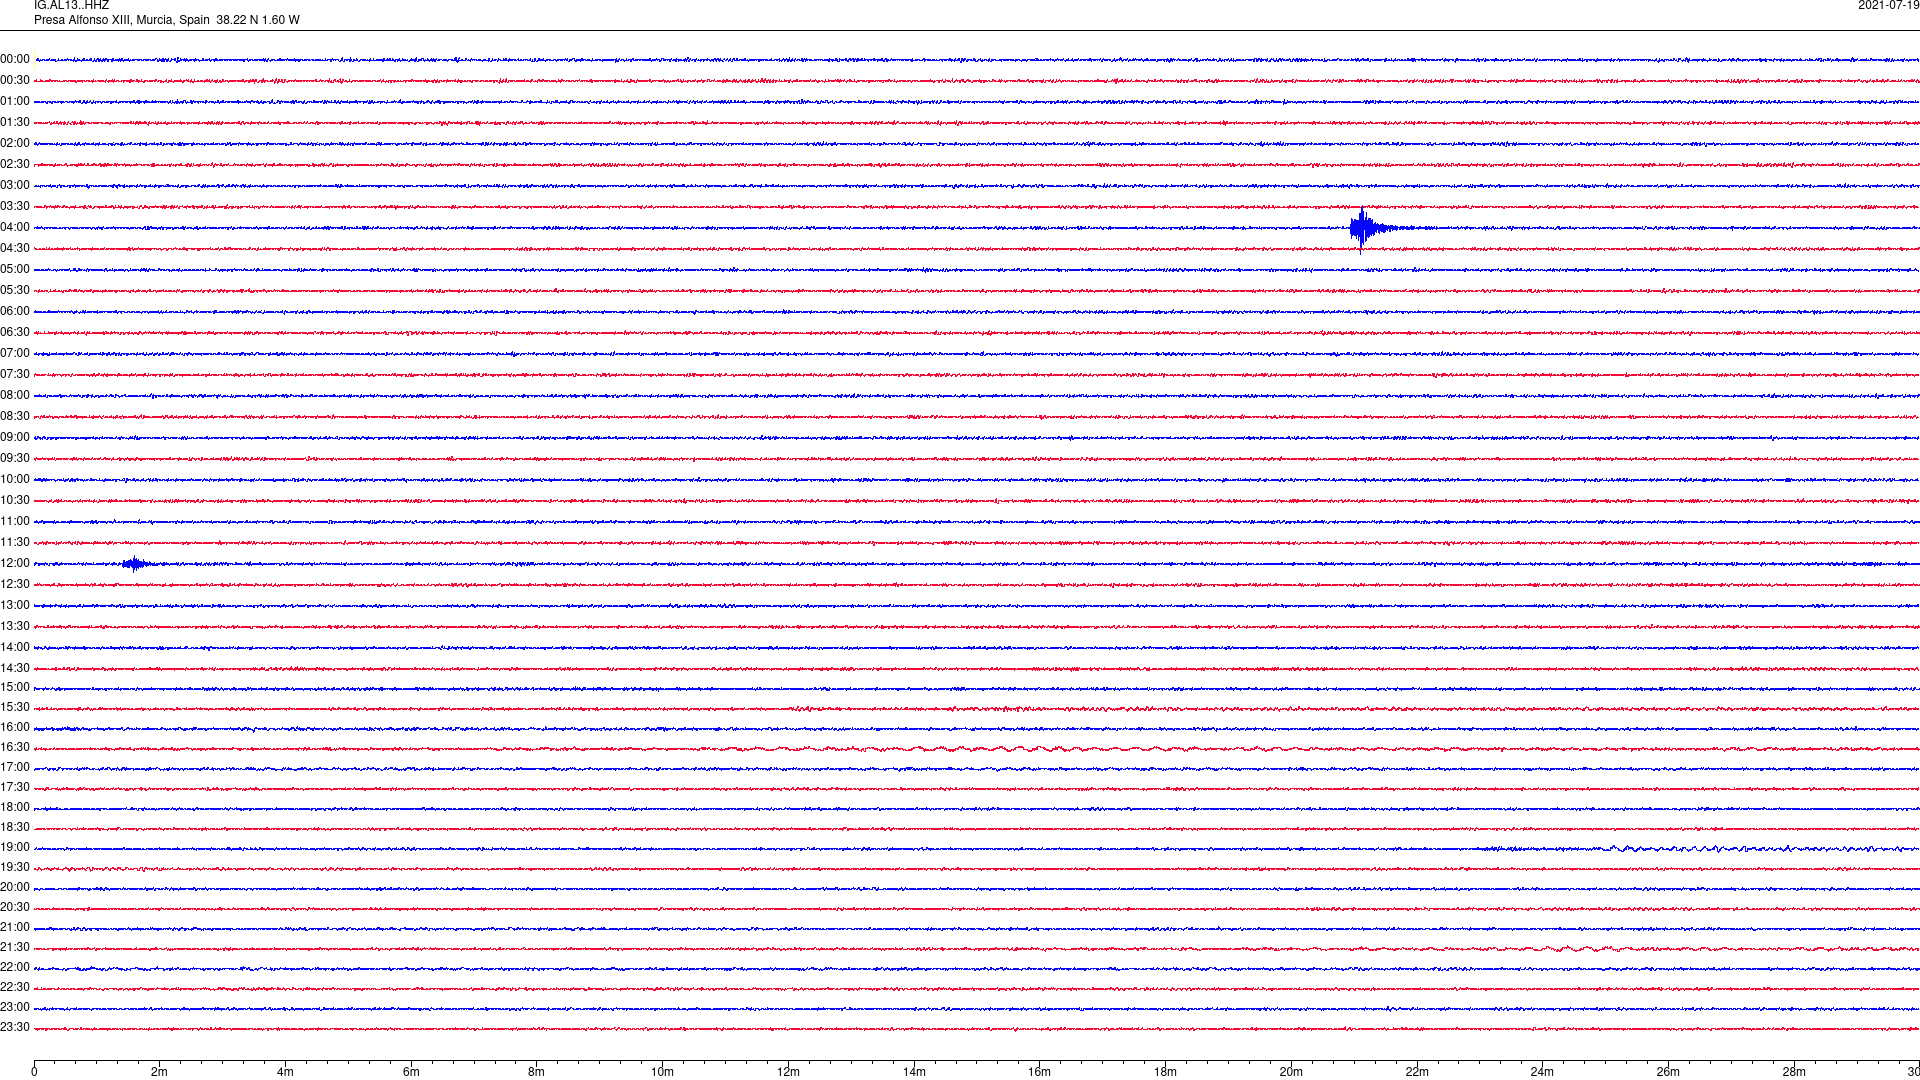Click the 22:00 time label
This screenshot has width=1920, height=1080.
[15, 968]
